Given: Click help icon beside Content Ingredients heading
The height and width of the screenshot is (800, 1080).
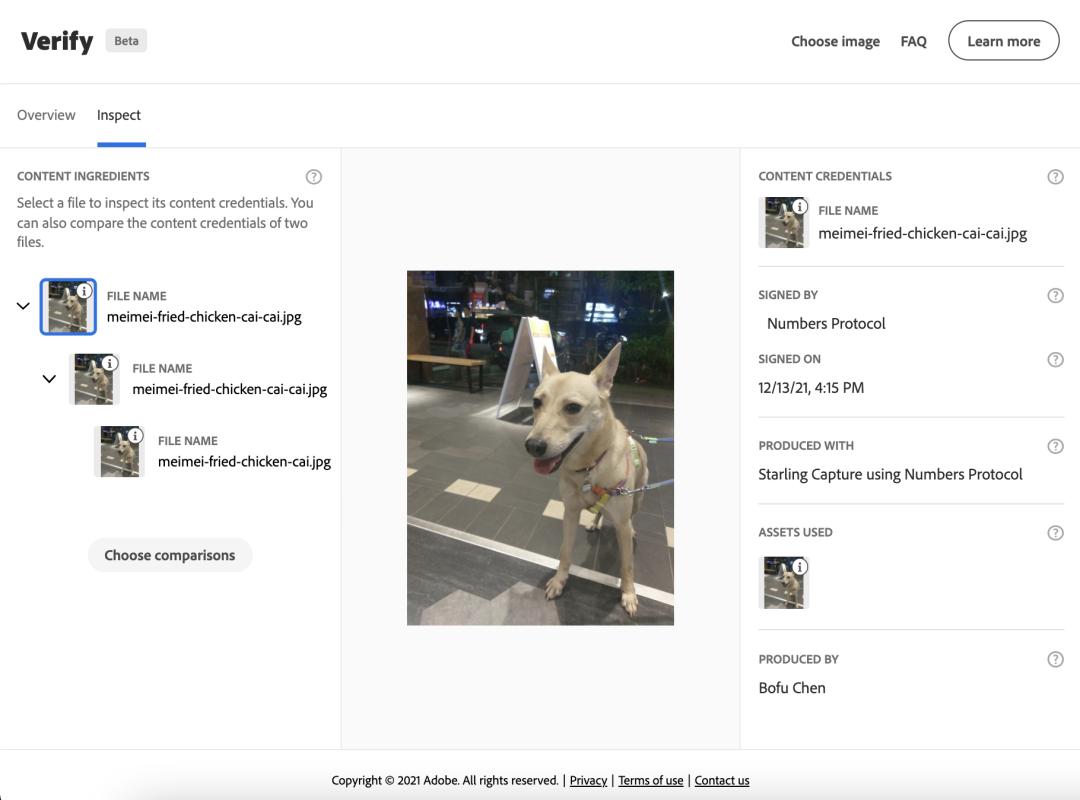Looking at the screenshot, I should pyautogui.click(x=314, y=177).
